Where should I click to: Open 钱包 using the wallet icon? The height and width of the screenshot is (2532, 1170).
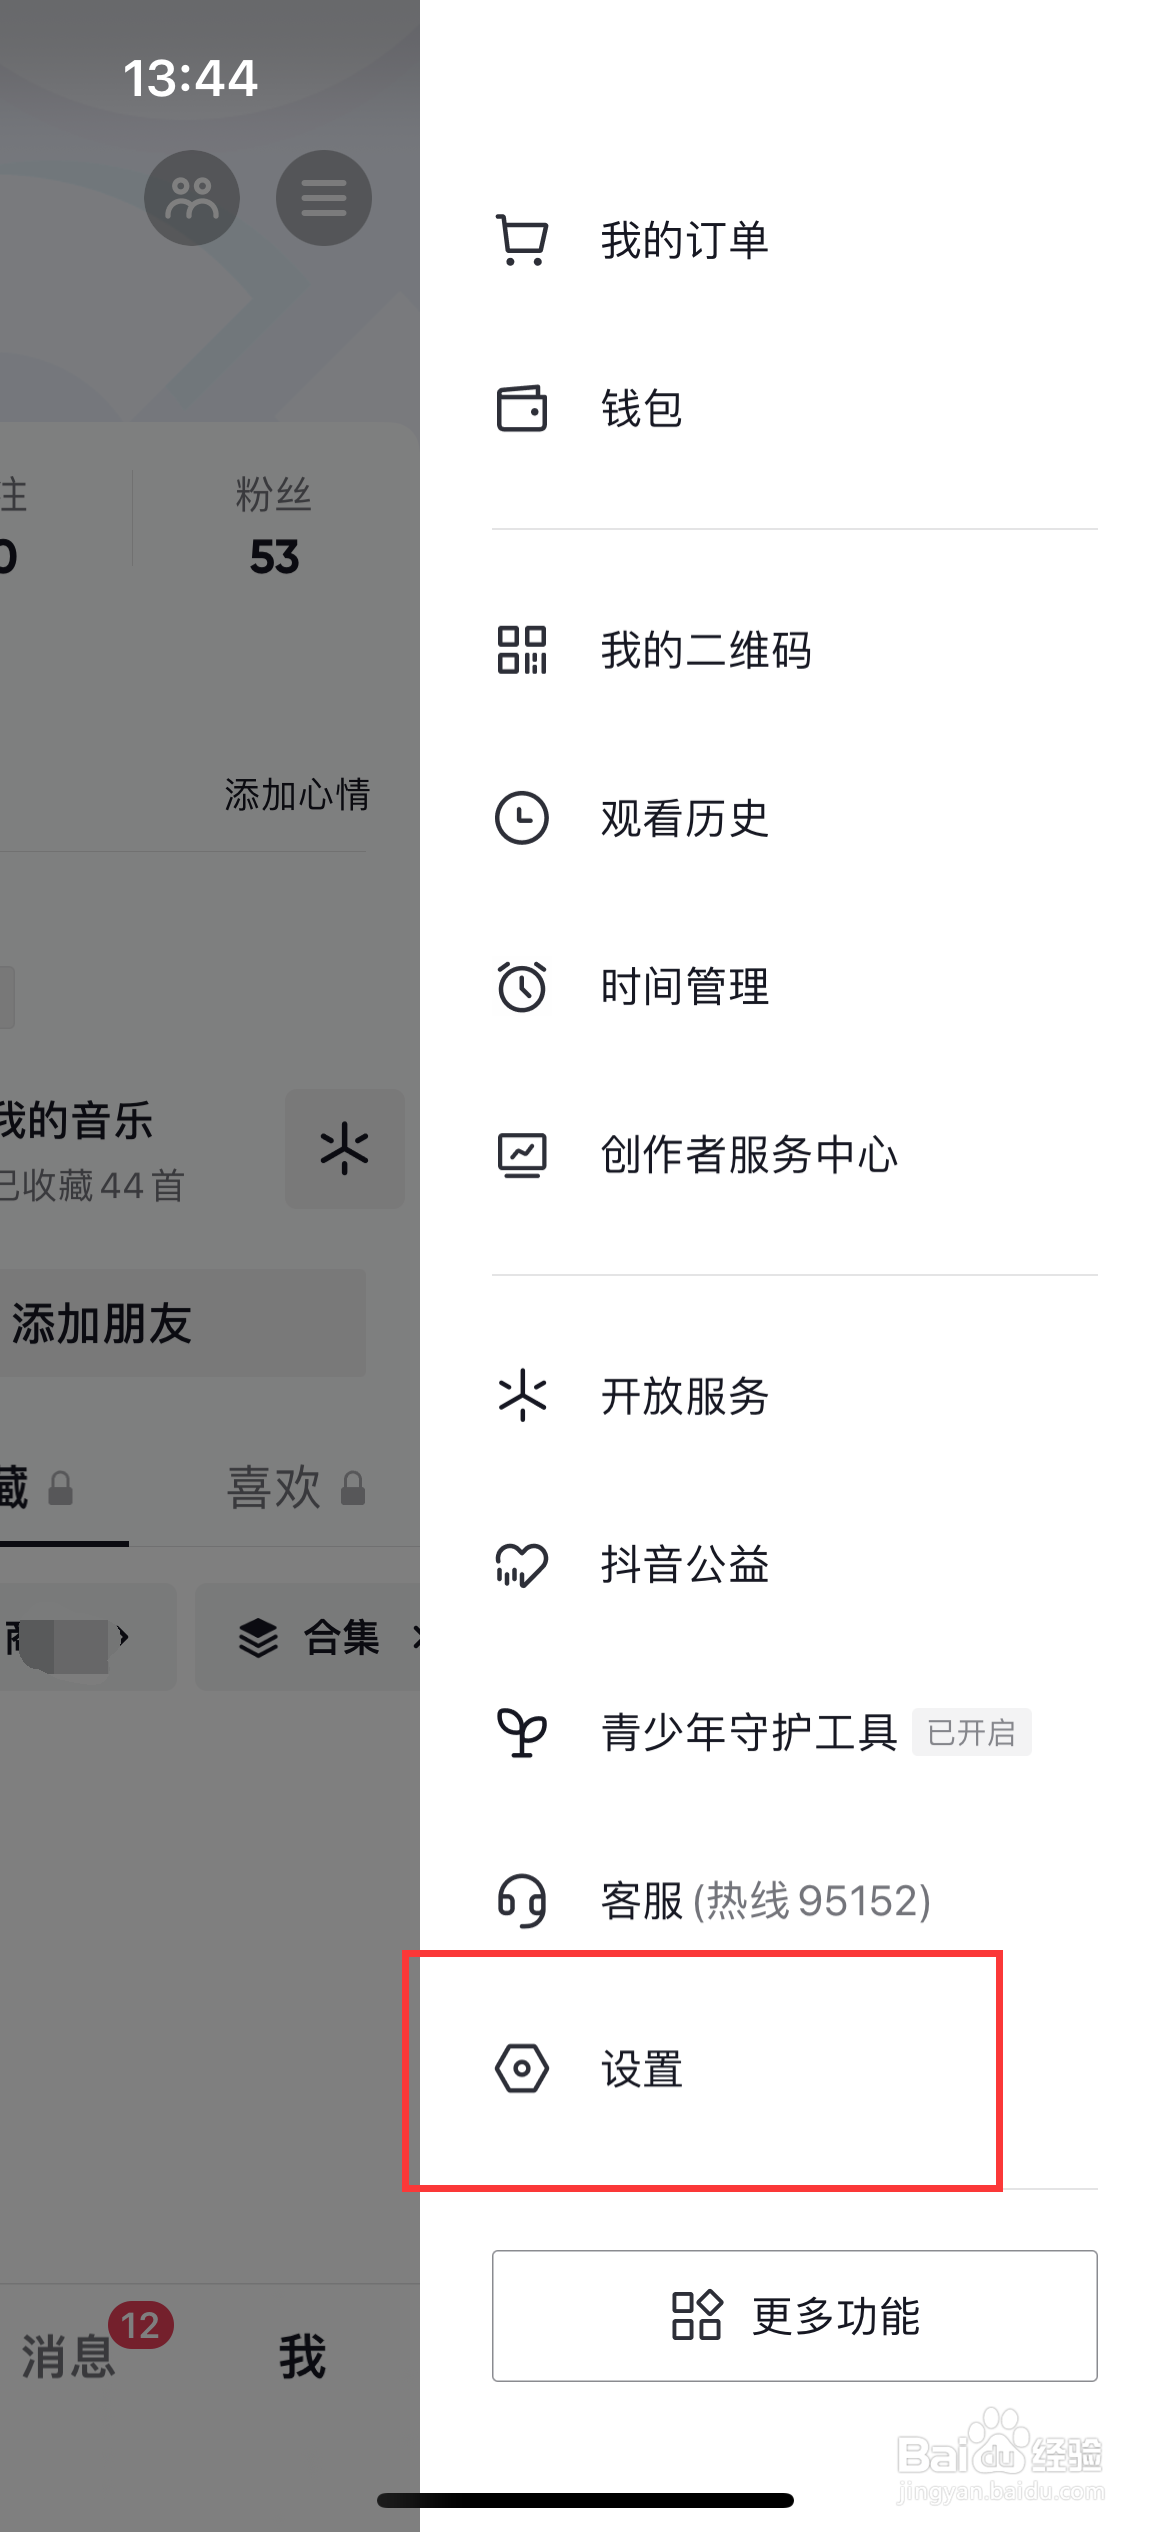click(x=521, y=407)
